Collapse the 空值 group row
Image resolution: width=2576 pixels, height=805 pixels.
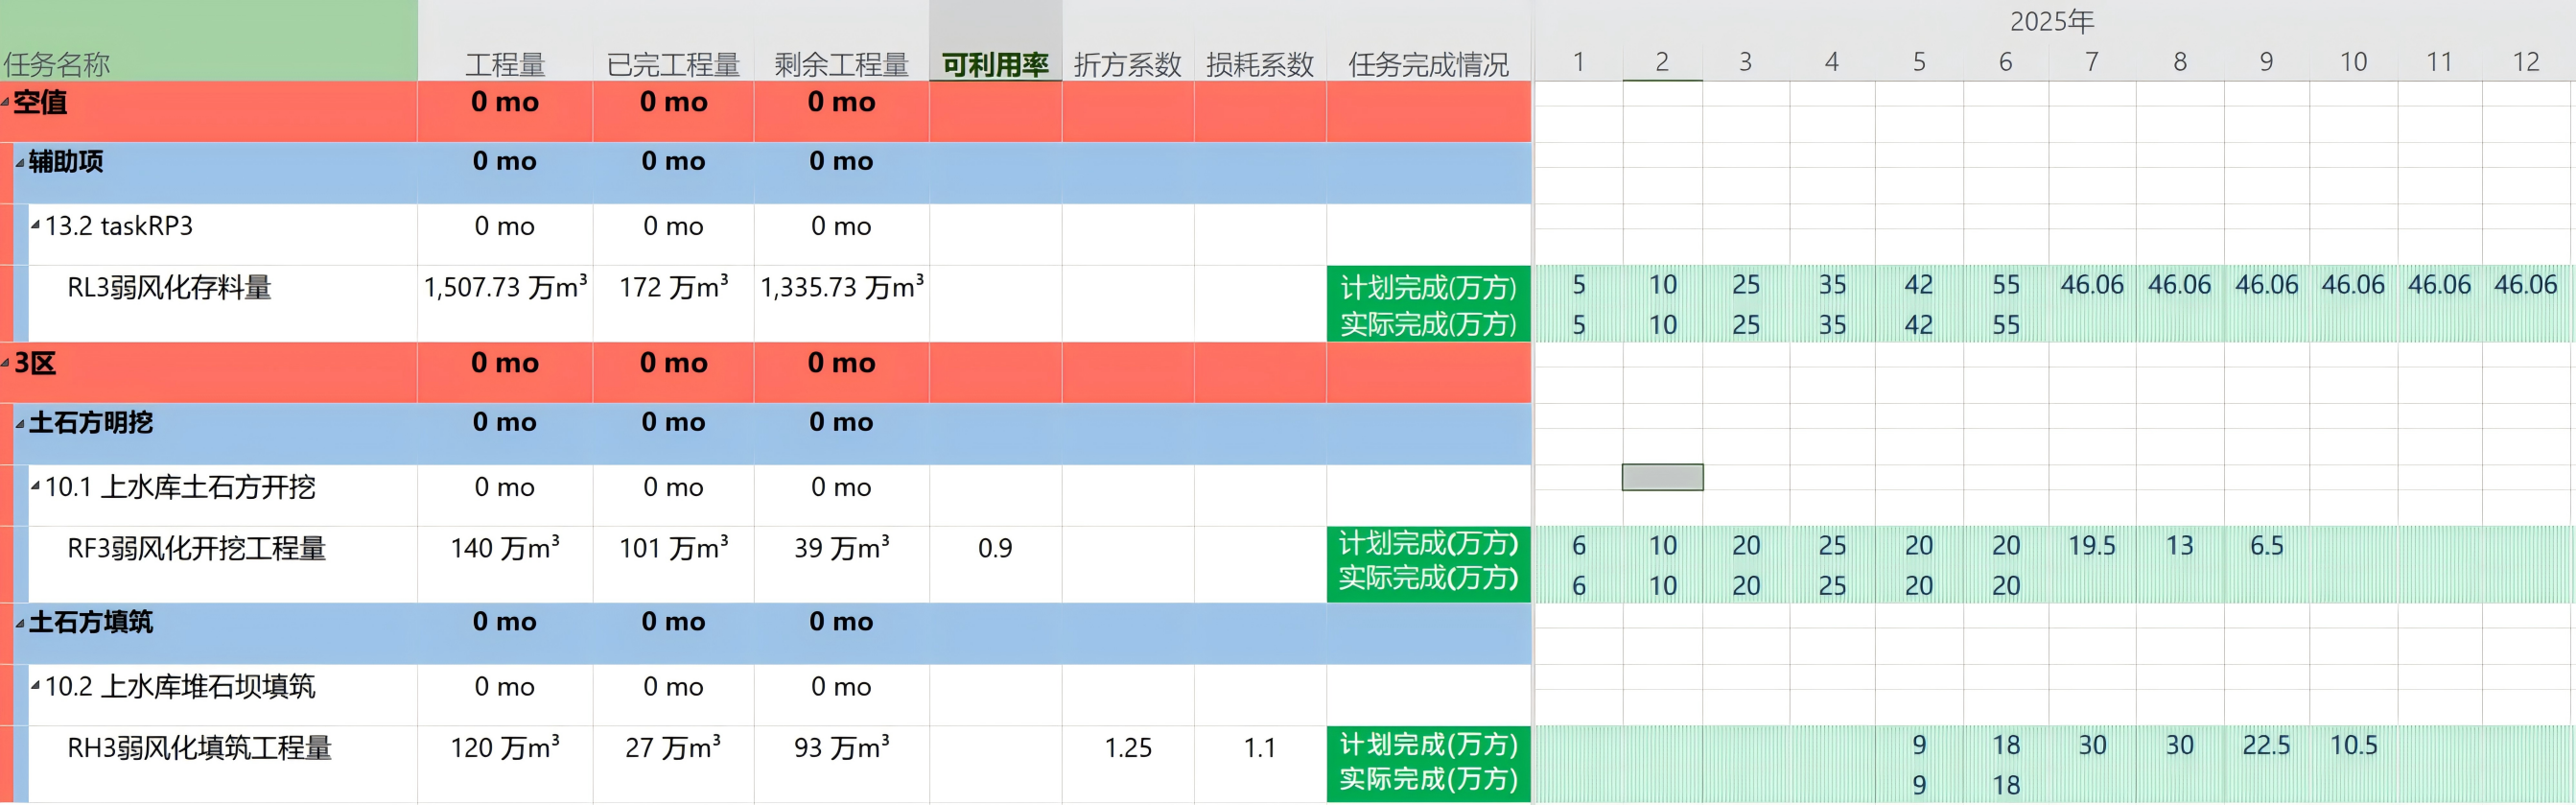click(5, 101)
